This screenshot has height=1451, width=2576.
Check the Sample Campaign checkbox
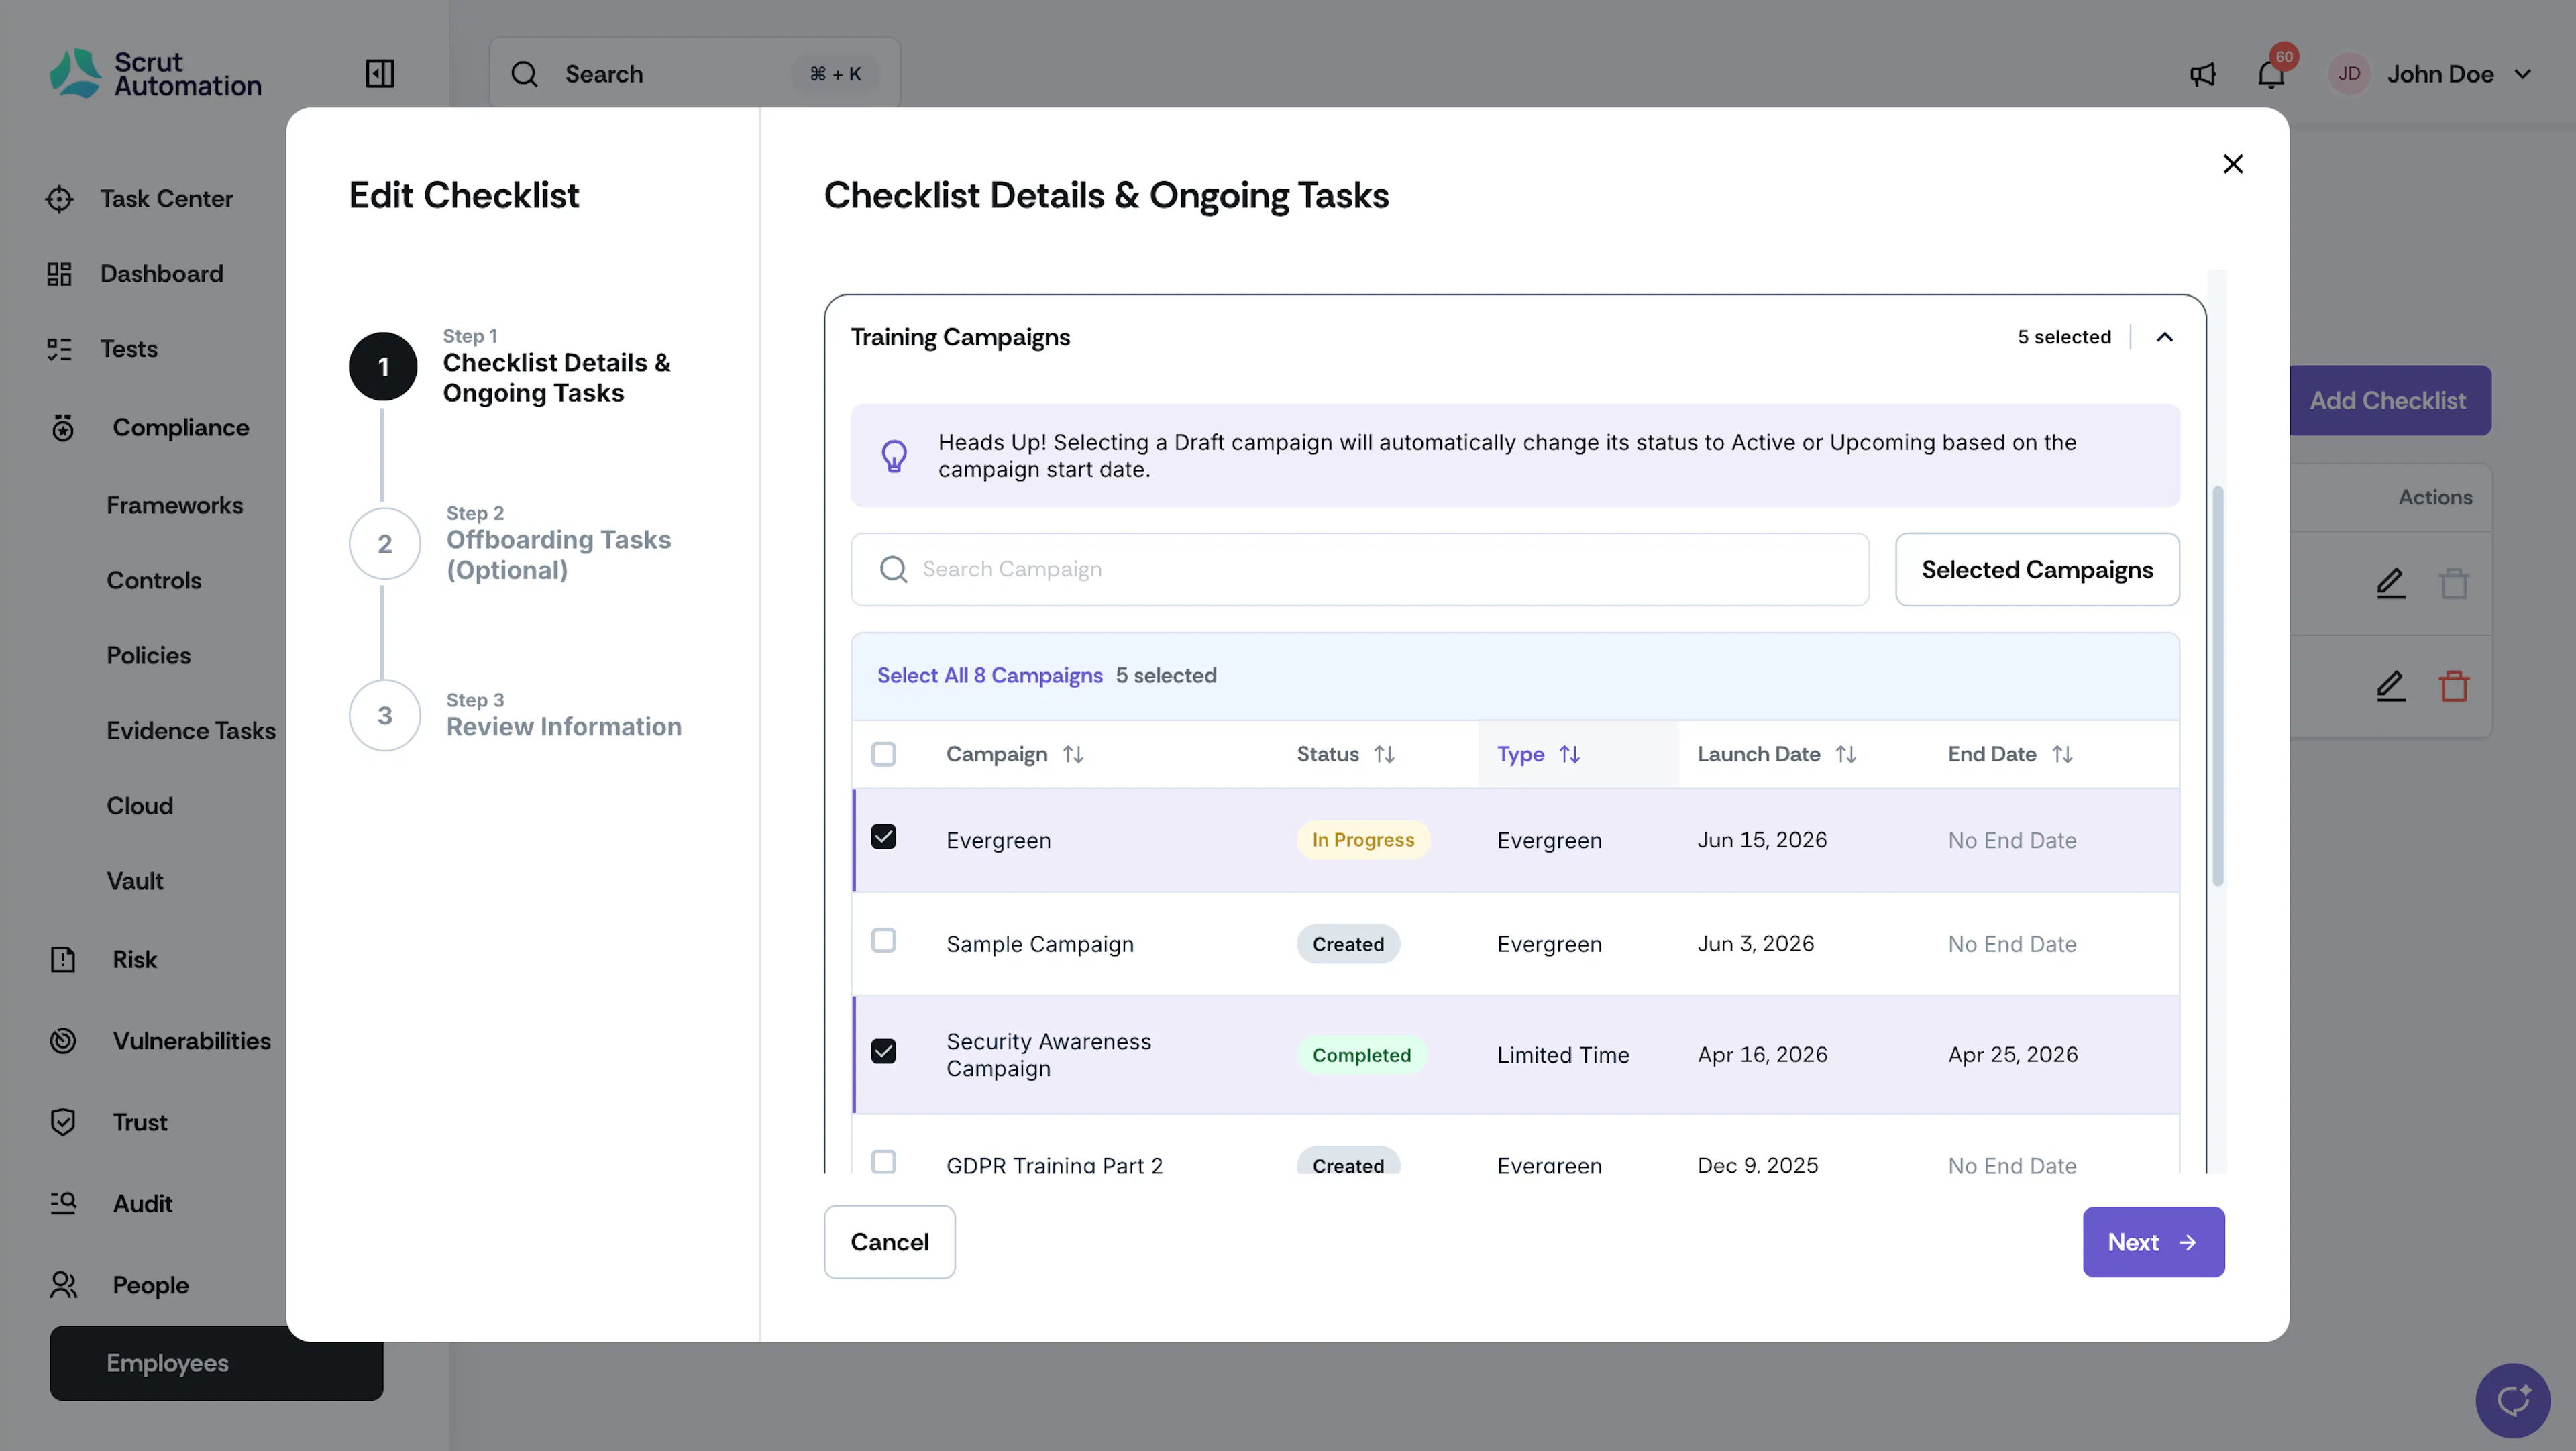[883, 941]
